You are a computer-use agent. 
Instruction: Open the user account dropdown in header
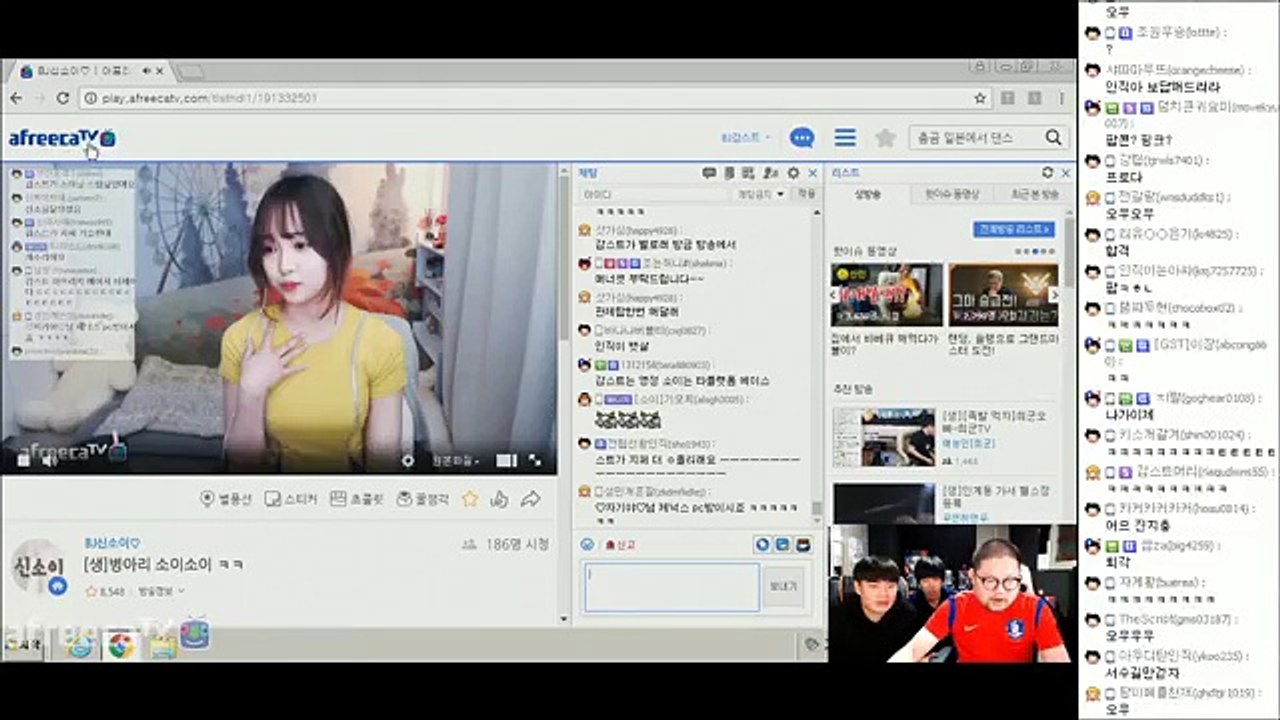click(746, 138)
